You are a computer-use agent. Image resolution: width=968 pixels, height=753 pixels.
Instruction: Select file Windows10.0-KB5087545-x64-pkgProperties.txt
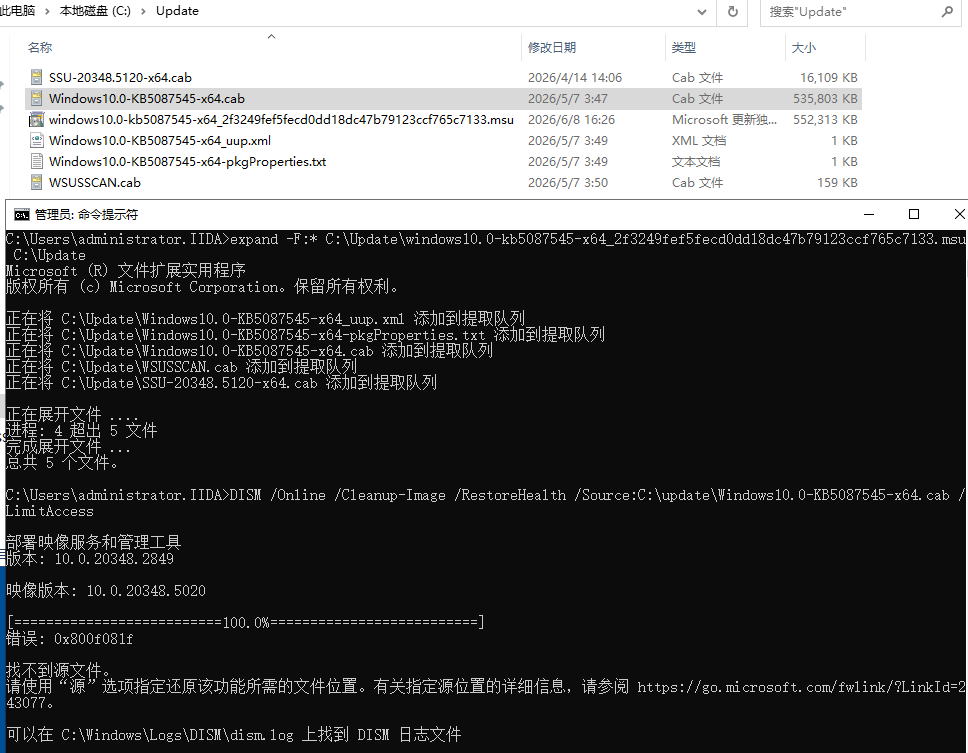pos(188,161)
